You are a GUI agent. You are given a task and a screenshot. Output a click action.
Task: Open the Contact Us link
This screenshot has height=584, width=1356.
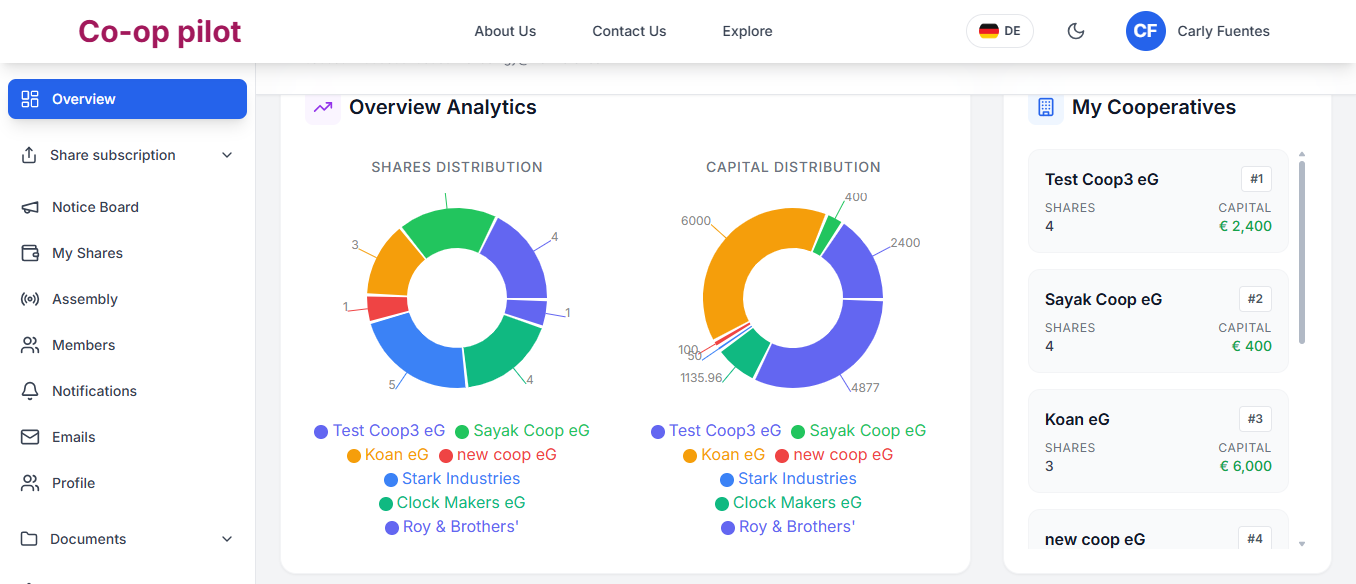click(629, 31)
